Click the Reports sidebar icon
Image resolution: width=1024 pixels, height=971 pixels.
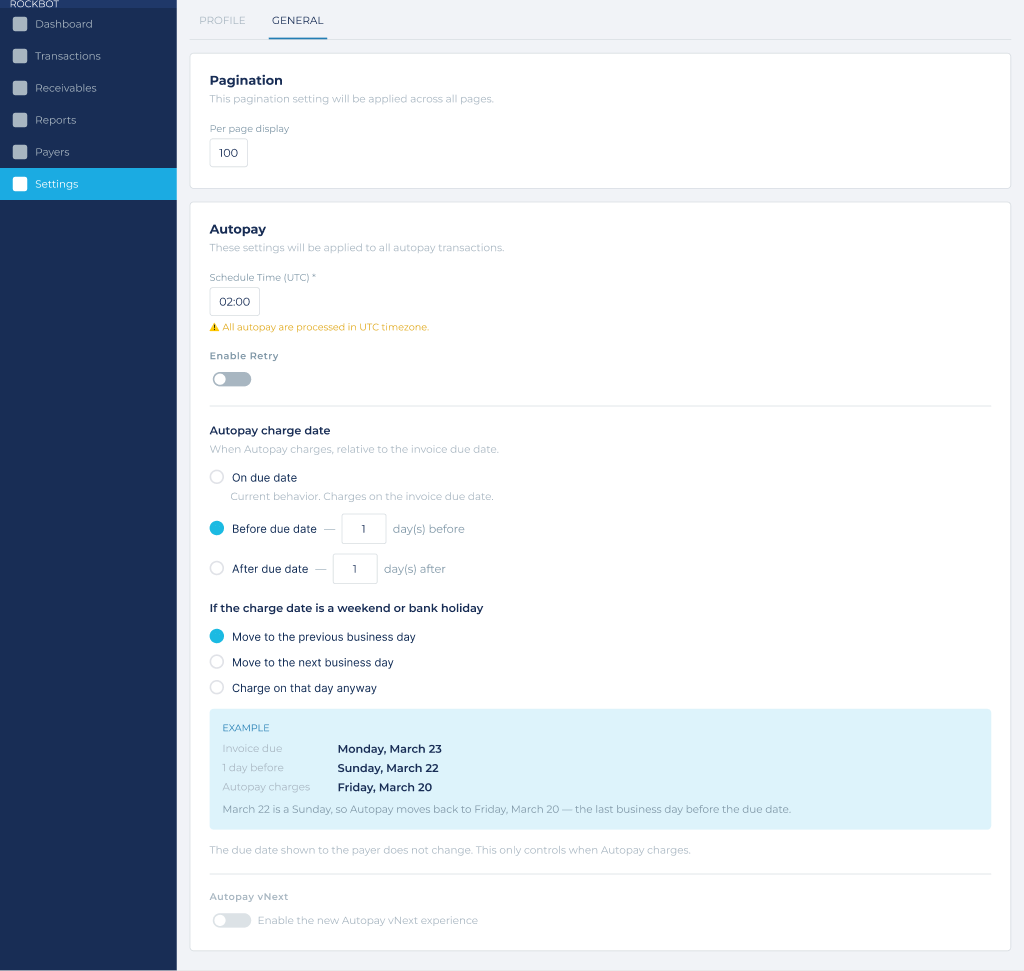tap(20, 120)
